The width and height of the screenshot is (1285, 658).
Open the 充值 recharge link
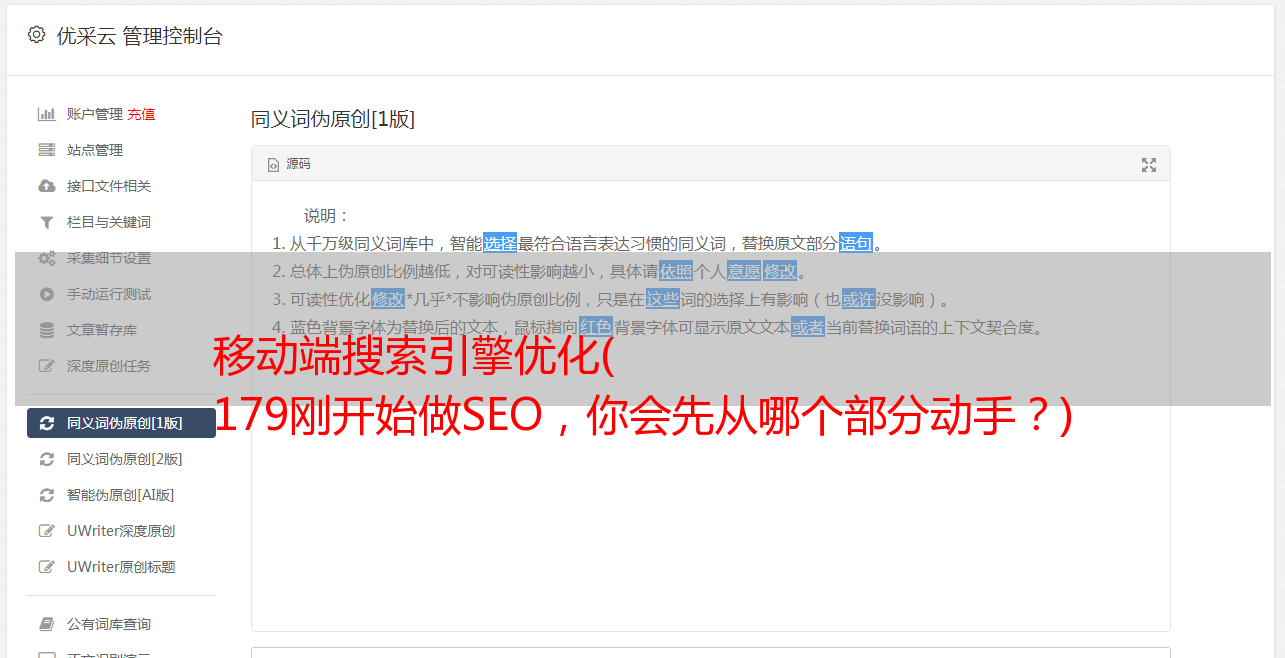tap(141, 114)
